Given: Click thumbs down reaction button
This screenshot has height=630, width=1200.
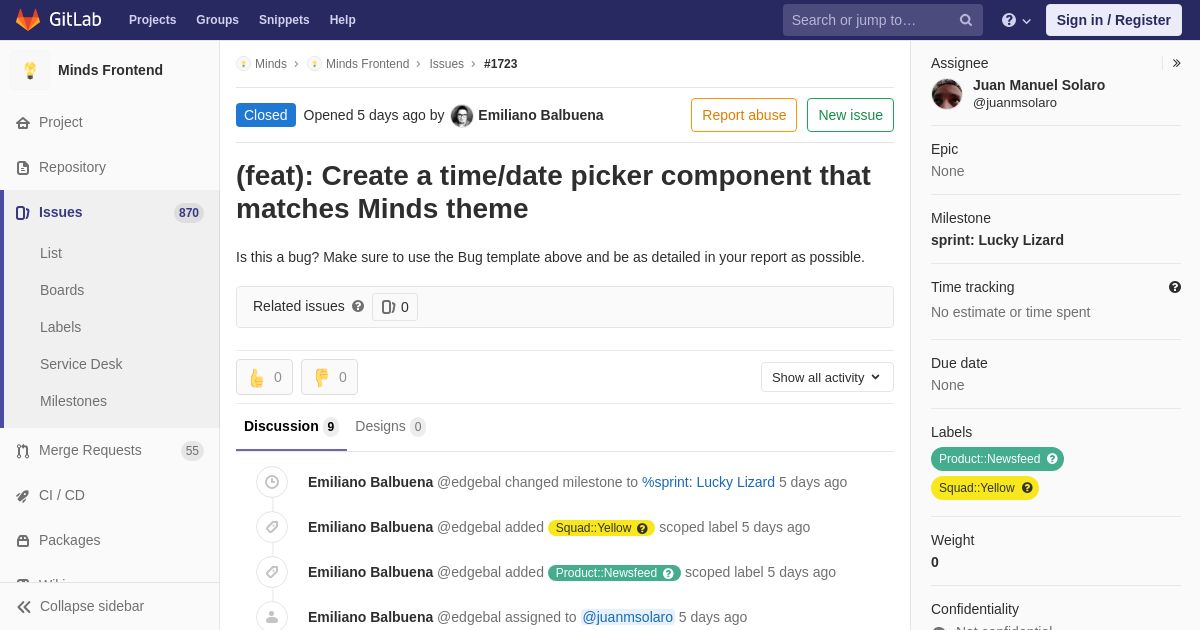Looking at the screenshot, I should (329, 377).
